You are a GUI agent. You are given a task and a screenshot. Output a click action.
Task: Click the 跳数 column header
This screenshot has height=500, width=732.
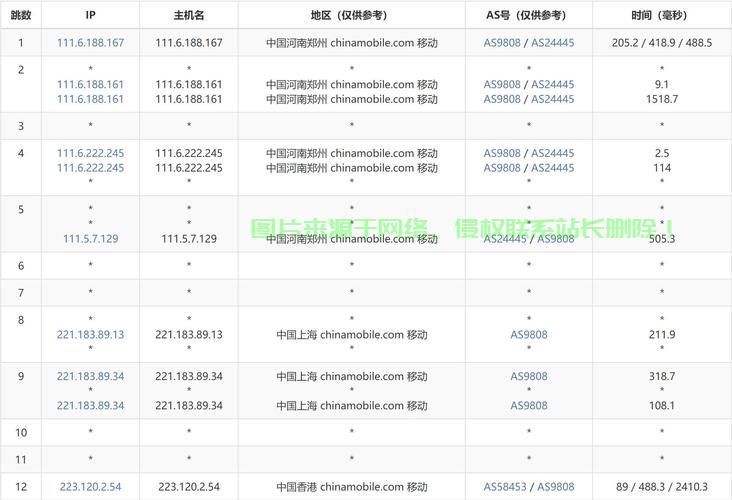[x=21, y=15]
